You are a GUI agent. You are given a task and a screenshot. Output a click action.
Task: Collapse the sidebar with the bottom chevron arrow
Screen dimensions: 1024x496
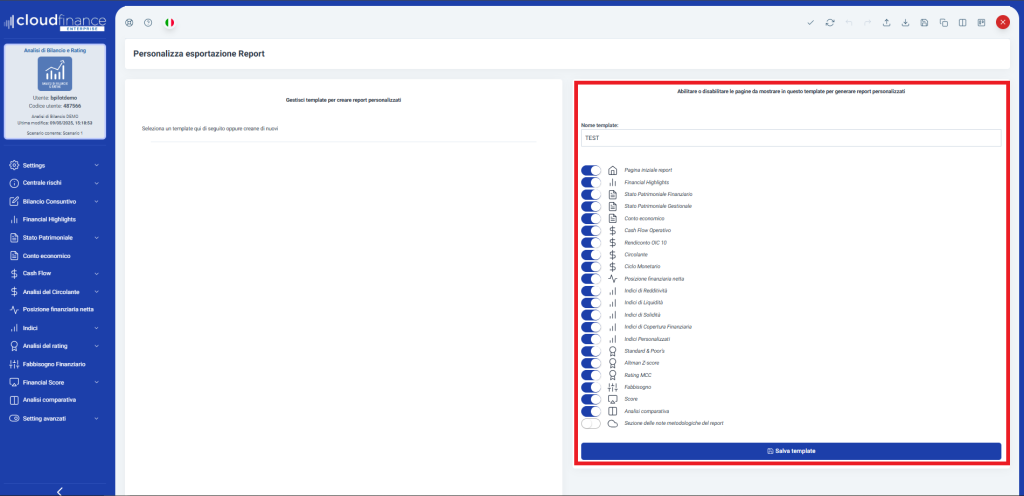pyautogui.click(x=59, y=491)
